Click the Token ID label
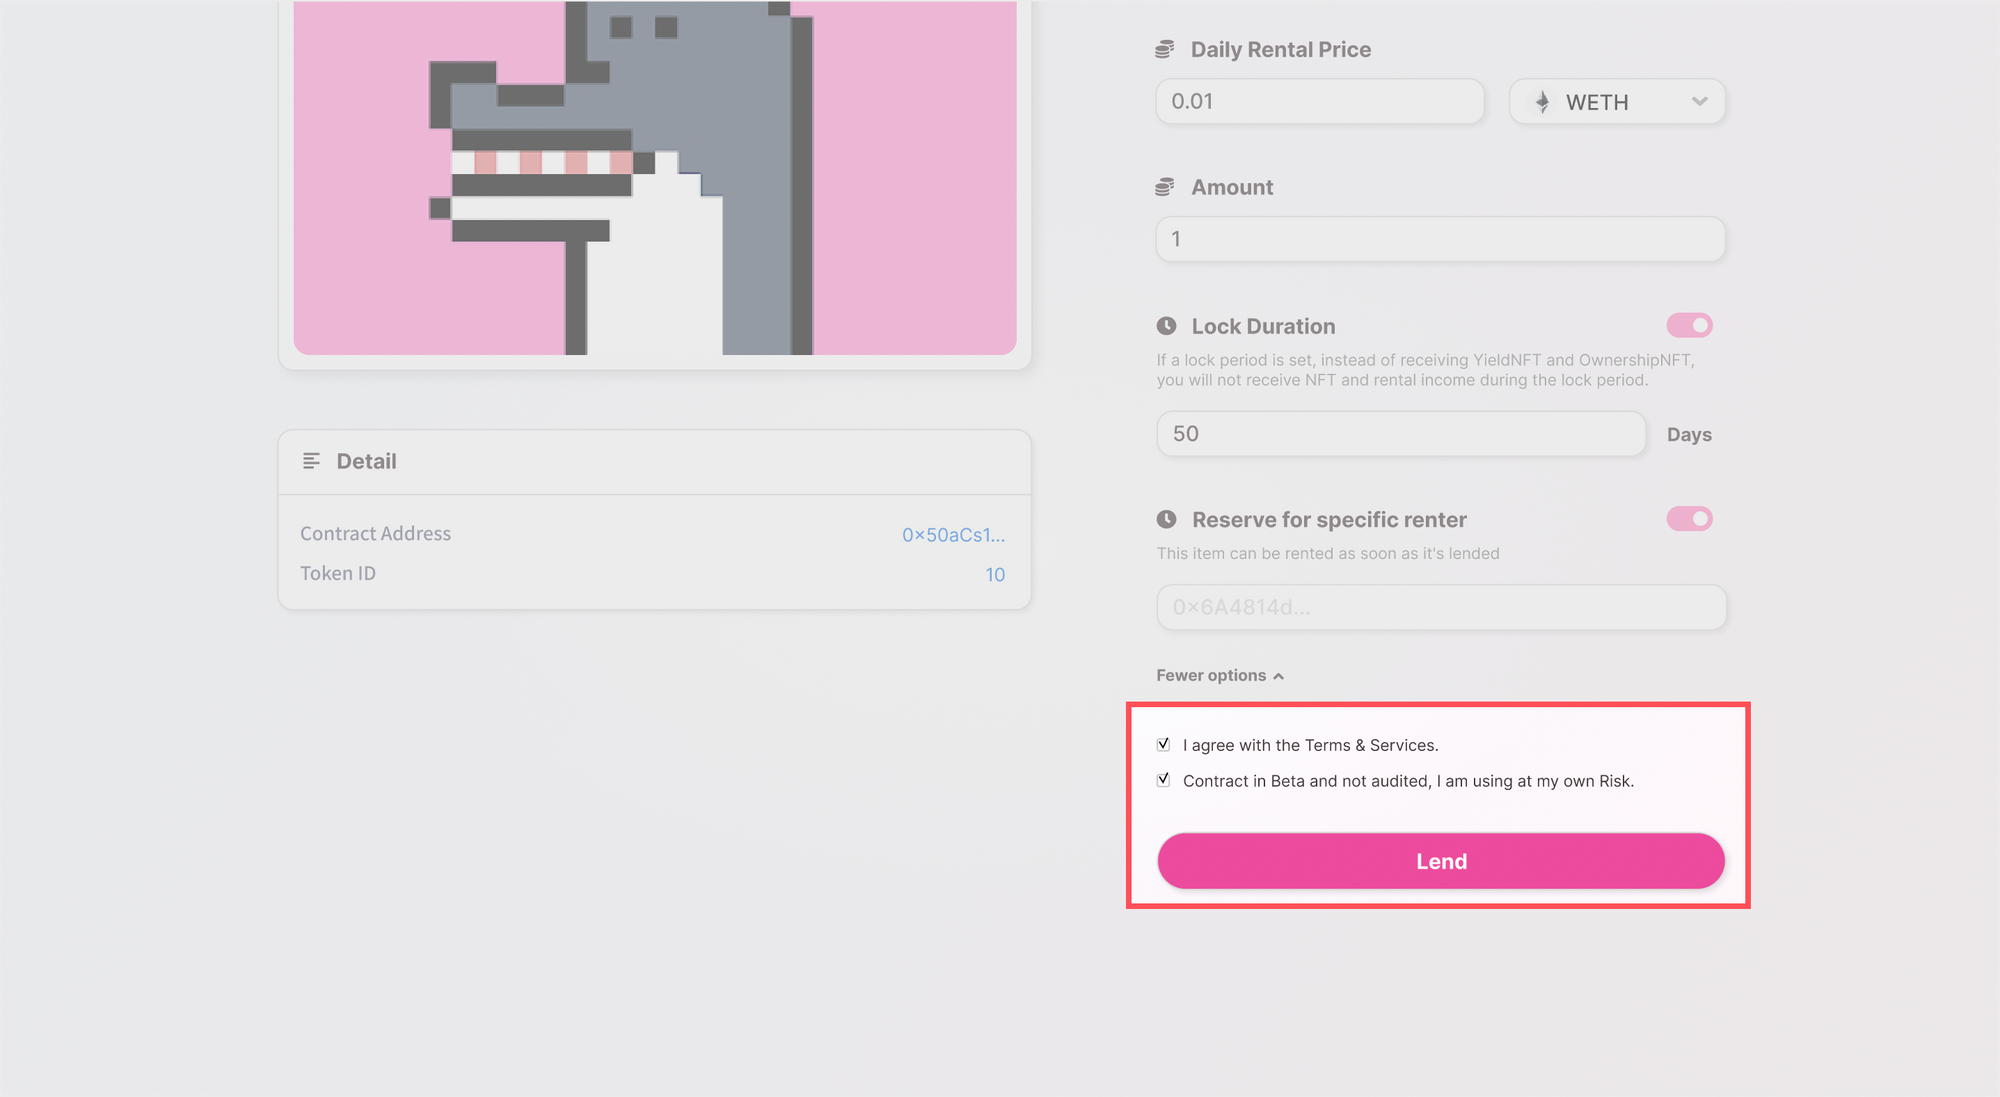2000x1097 pixels. [338, 574]
